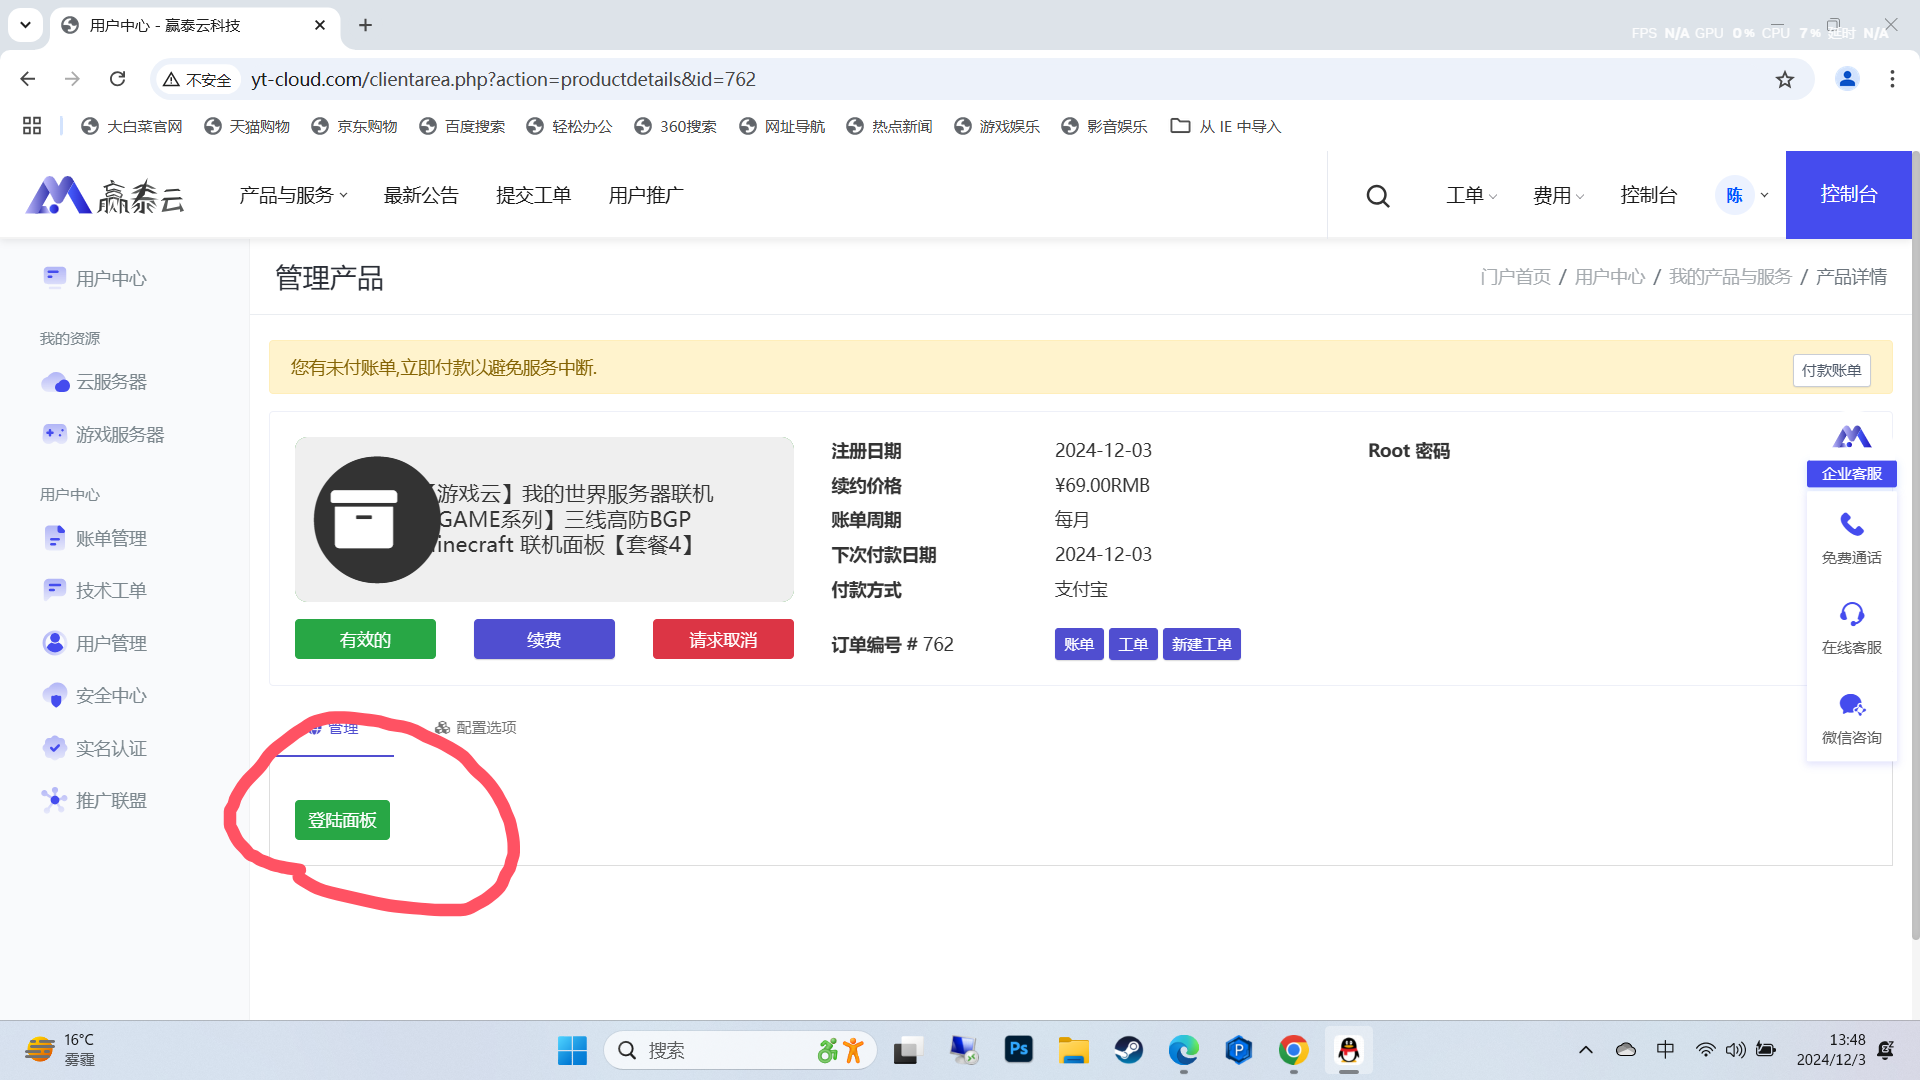Click the 赢泰云 logo
The image size is (1920, 1080).
[105, 195]
